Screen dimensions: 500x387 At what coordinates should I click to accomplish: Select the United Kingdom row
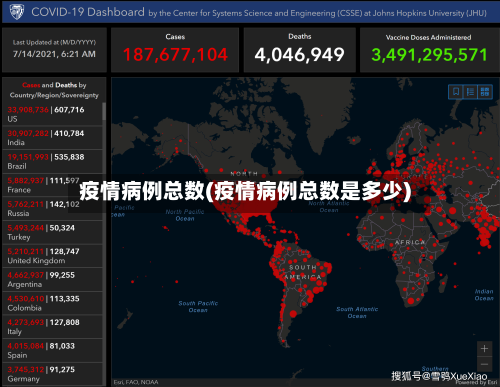52,256
